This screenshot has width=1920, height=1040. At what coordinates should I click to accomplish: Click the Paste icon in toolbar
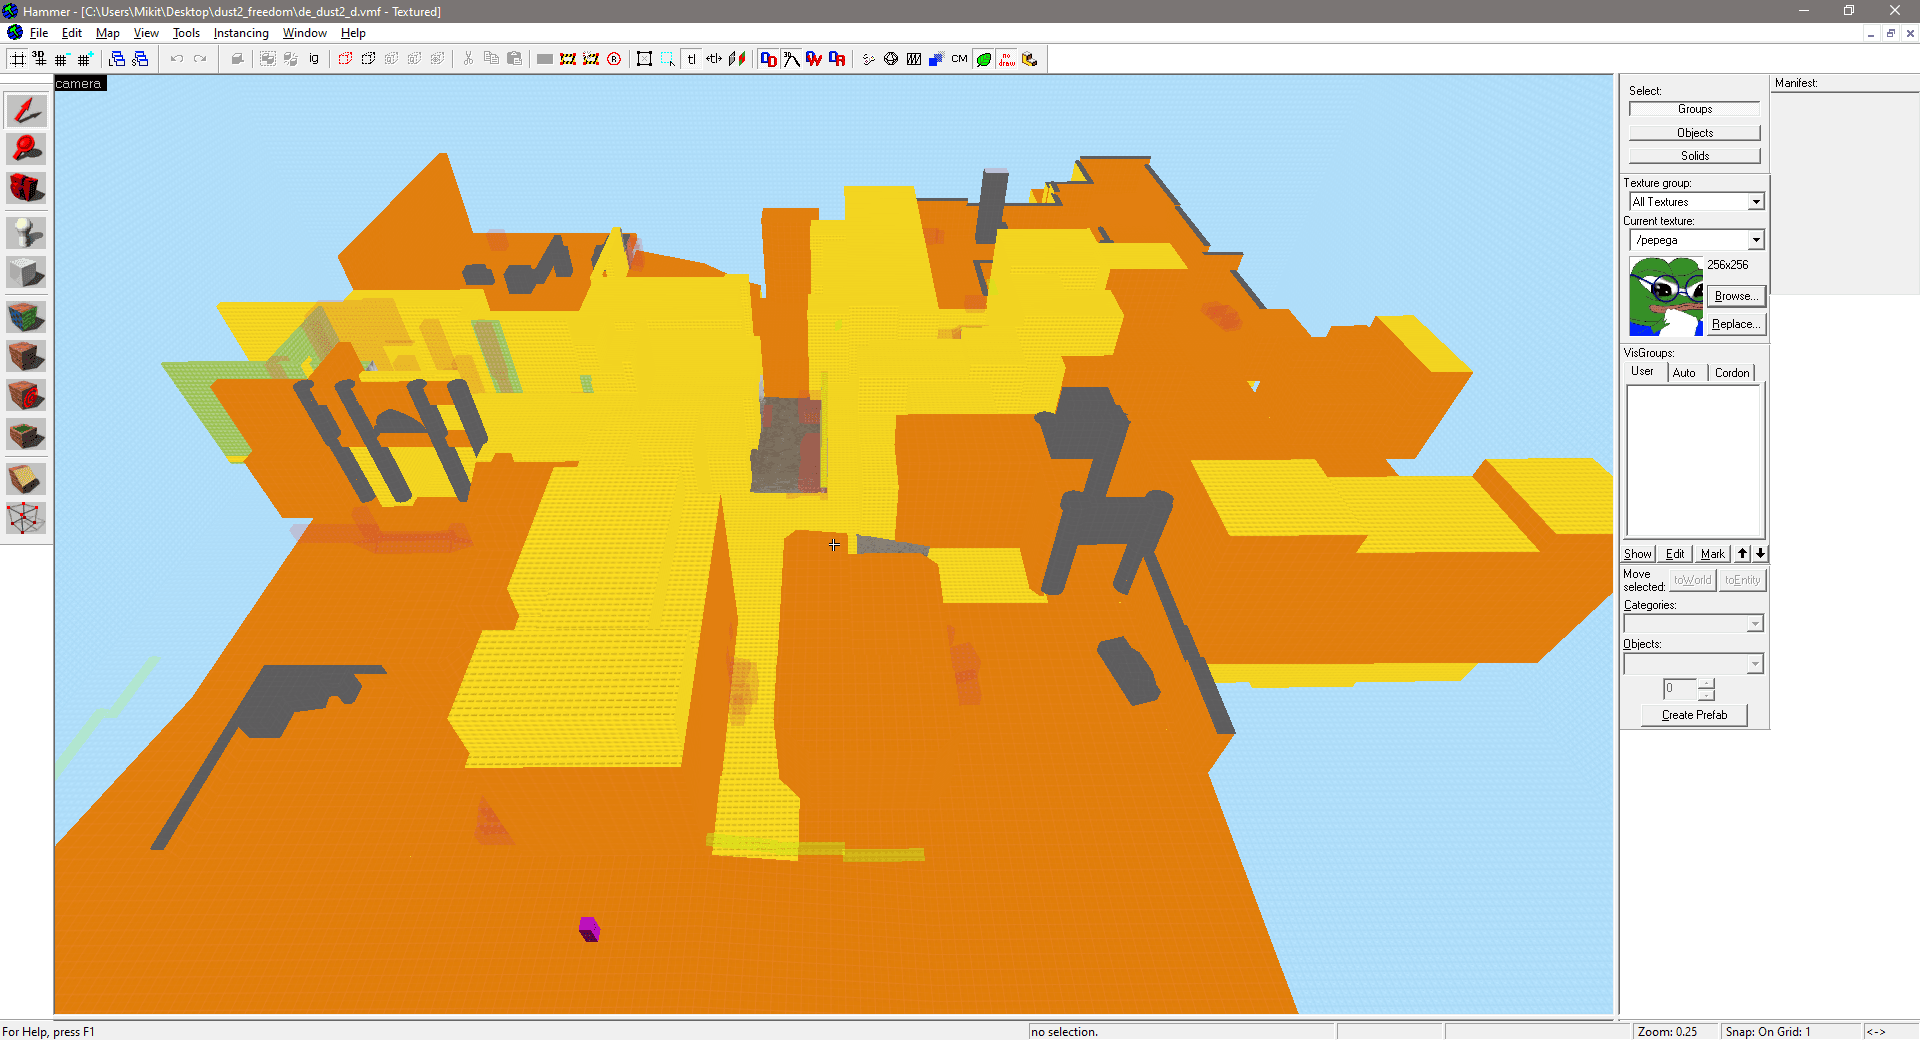tap(514, 59)
